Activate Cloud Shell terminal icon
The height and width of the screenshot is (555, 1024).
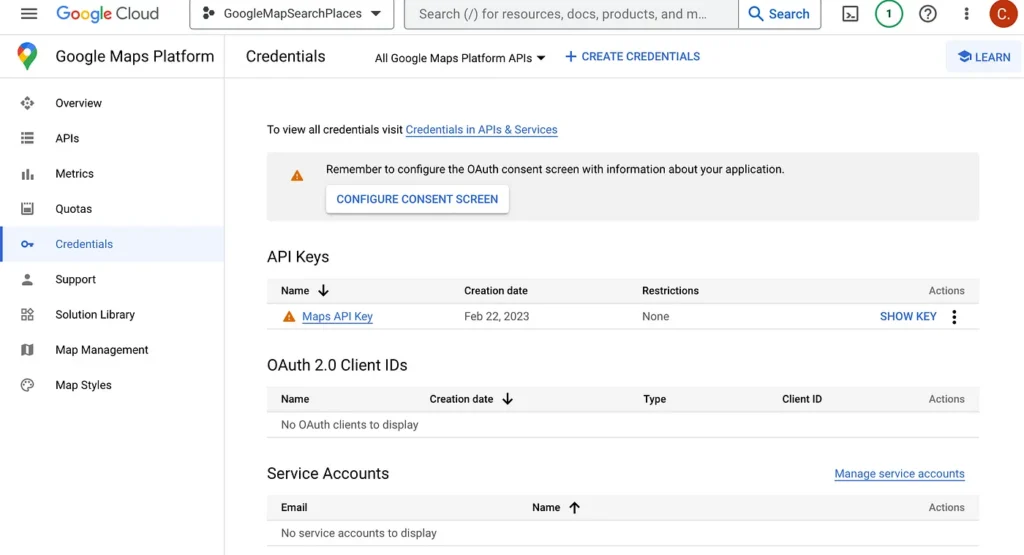(850, 14)
